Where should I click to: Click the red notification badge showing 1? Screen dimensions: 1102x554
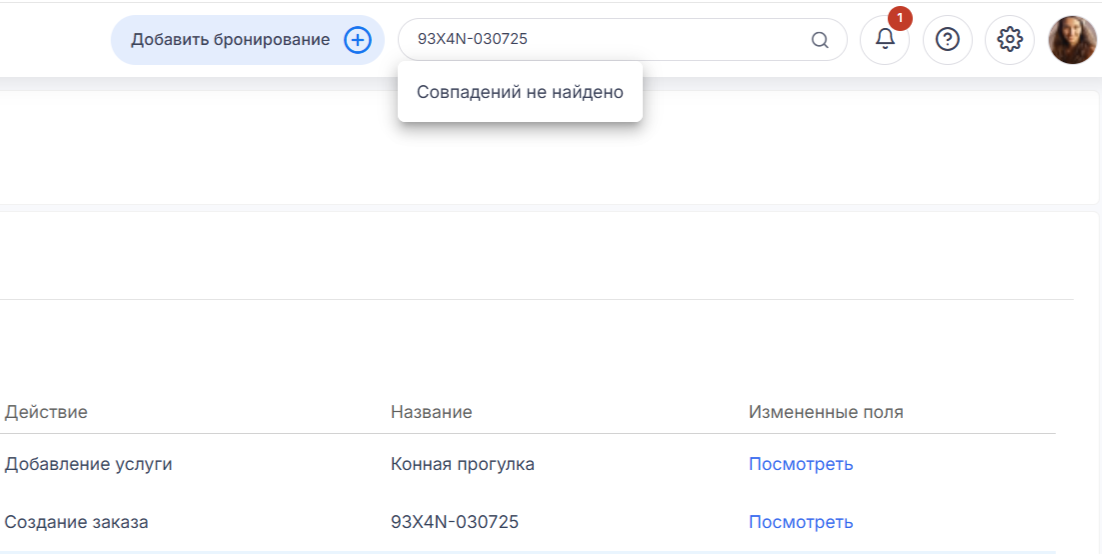pos(900,18)
